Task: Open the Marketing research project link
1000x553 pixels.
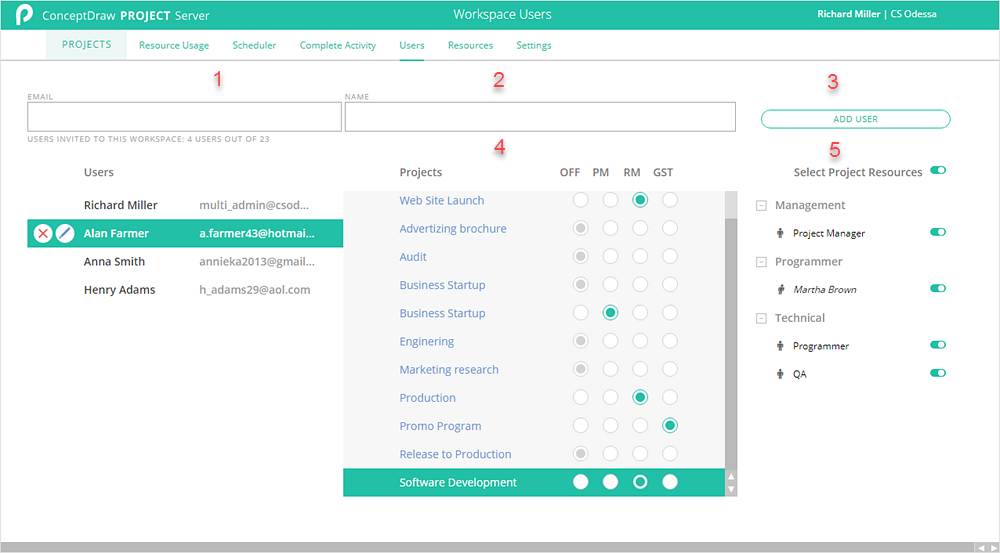Action: 449,369
